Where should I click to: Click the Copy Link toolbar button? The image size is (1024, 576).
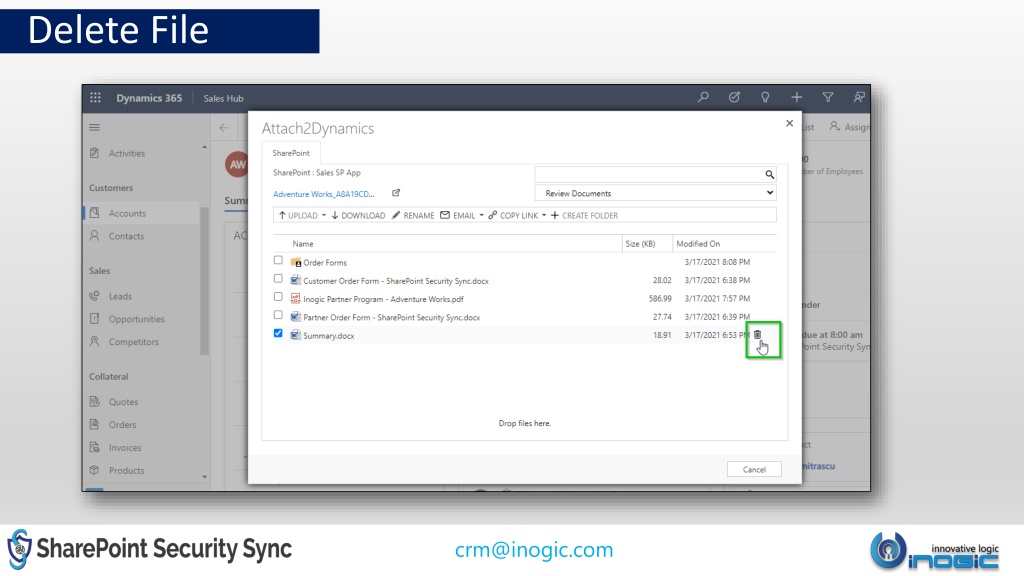tap(513, 216)
